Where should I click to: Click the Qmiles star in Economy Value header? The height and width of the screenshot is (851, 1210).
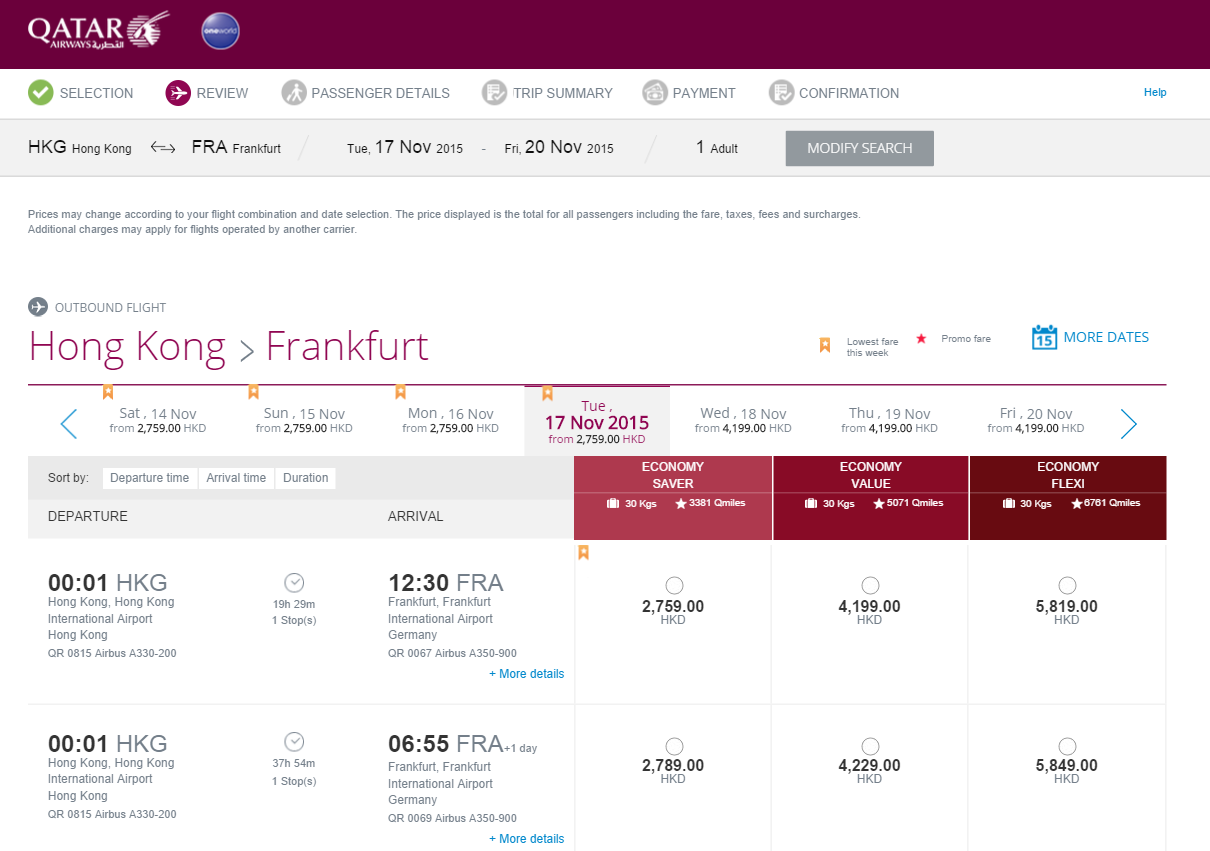[x=878, y=503]
